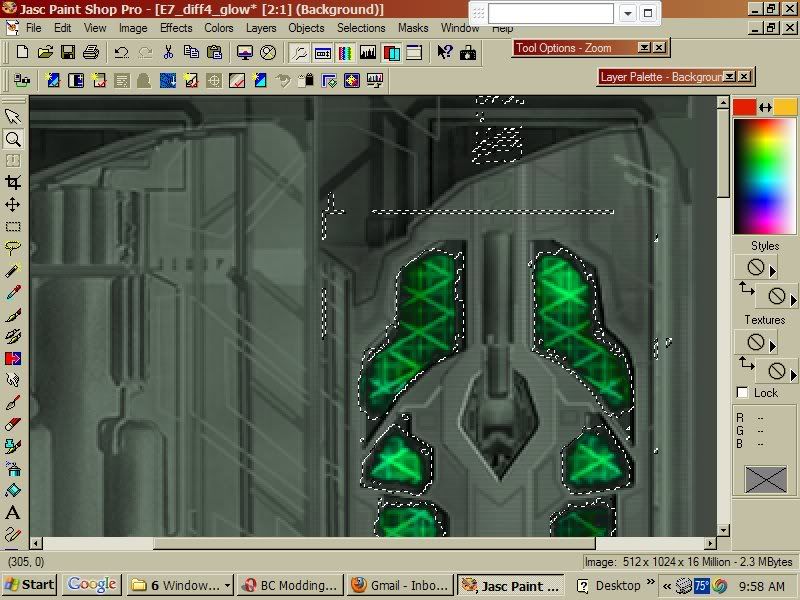Toggle the Overview window toolbar button

click(414, 53)
